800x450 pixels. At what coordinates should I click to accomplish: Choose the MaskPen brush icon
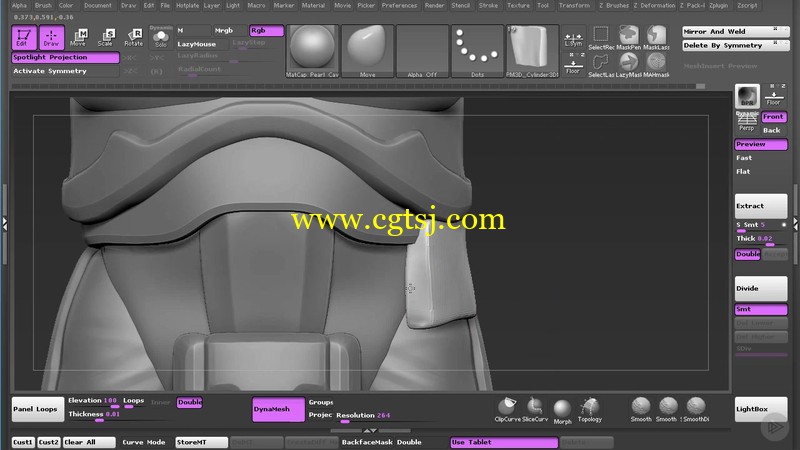[629, 38]
